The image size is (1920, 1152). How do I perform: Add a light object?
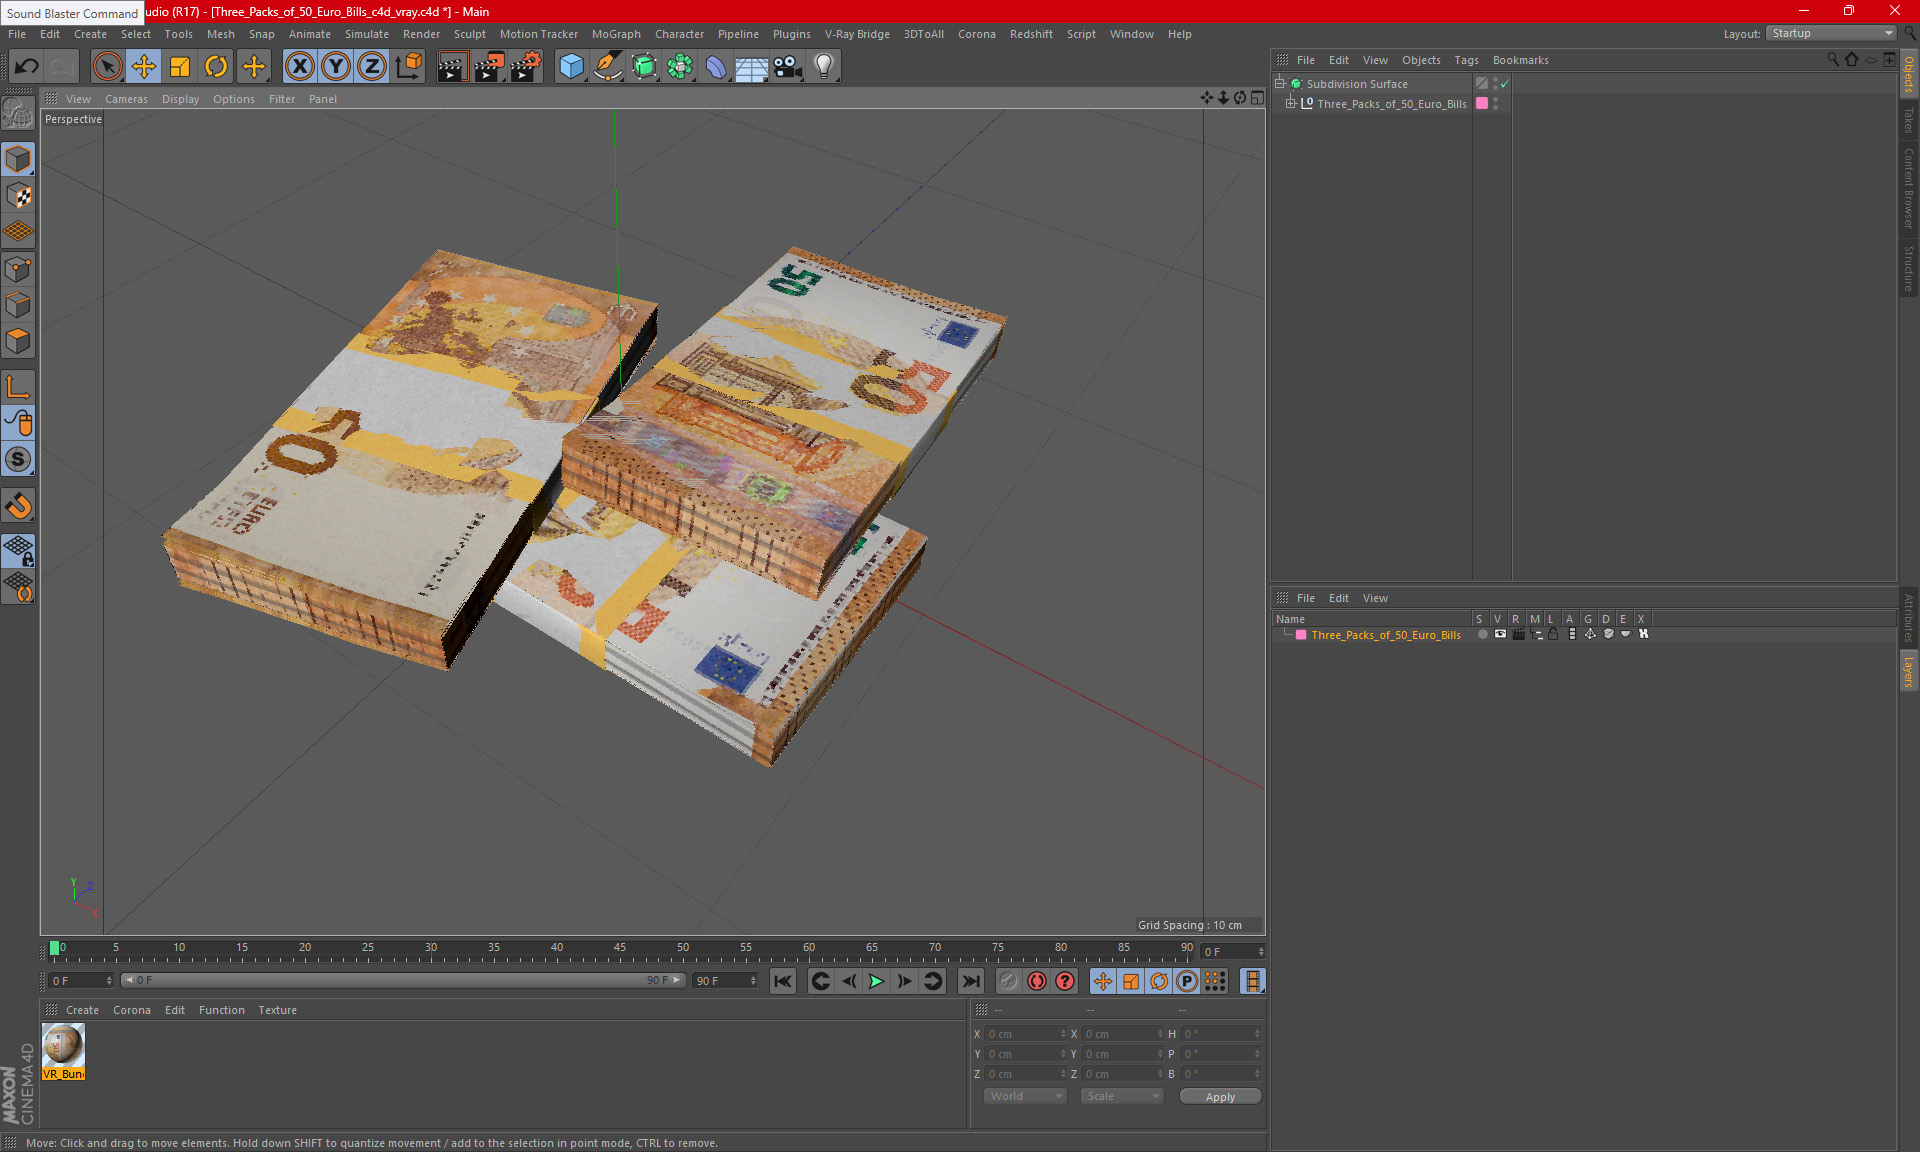coord(824,67)
